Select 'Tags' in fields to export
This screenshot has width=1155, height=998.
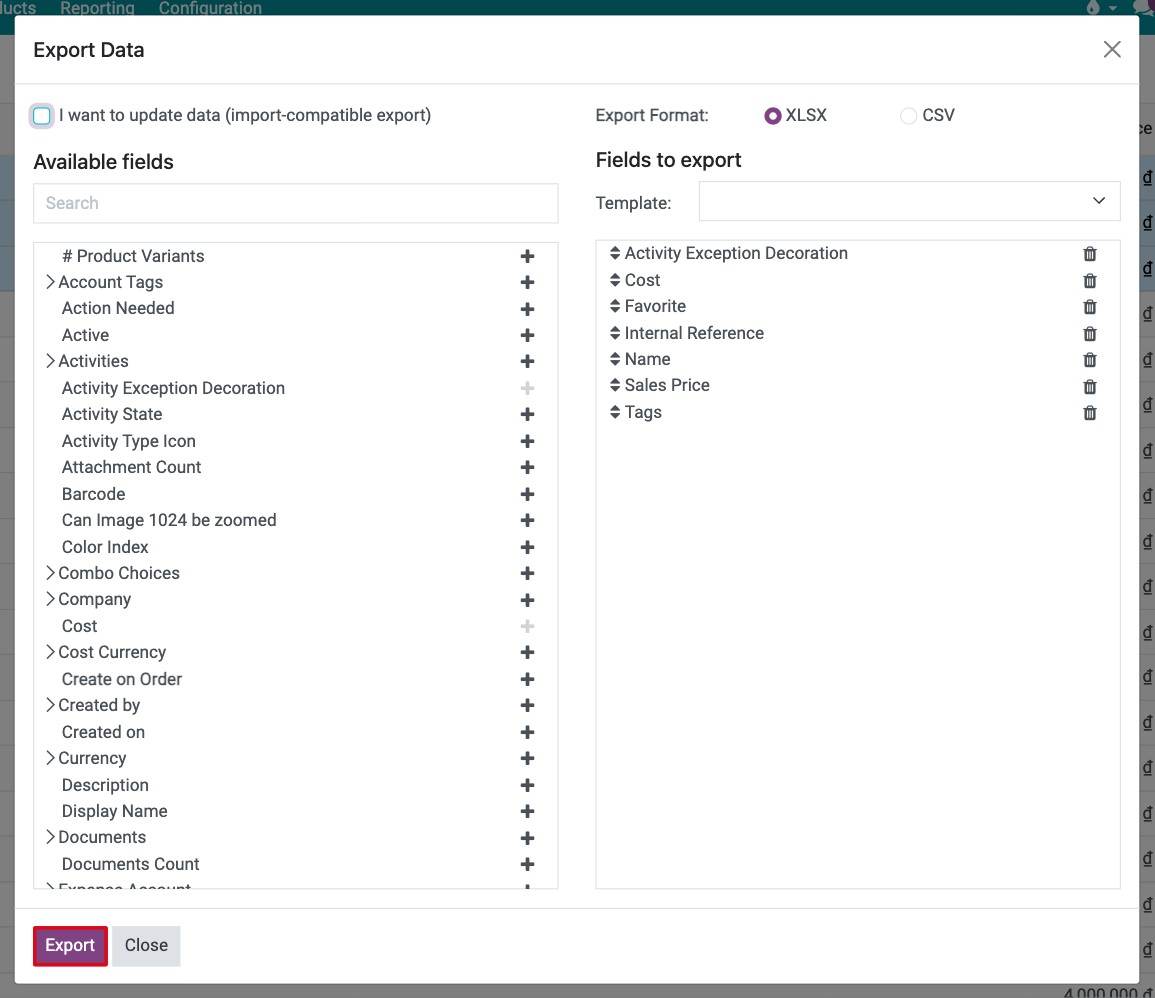(857, 412)
